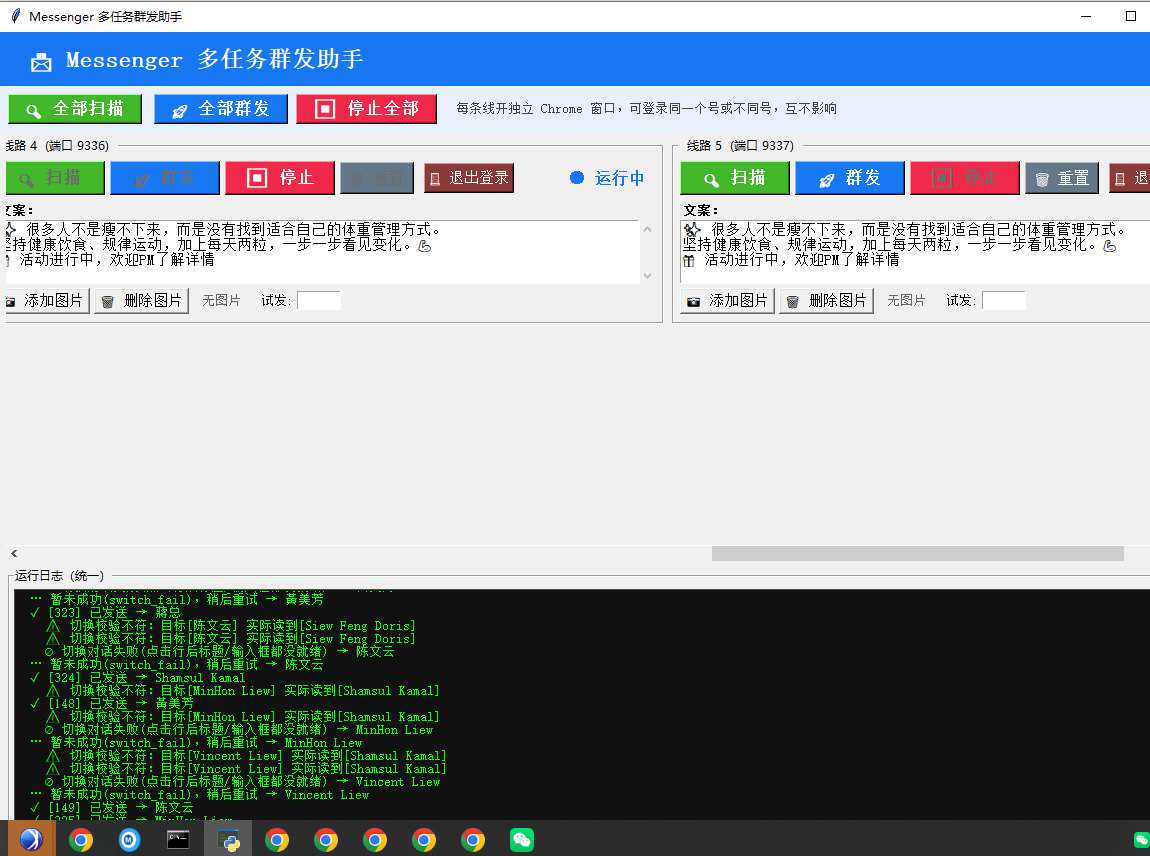Click the left arrow of horizontal scrollbar
This screenshot has height=856, width=1150.
[14, 553]
